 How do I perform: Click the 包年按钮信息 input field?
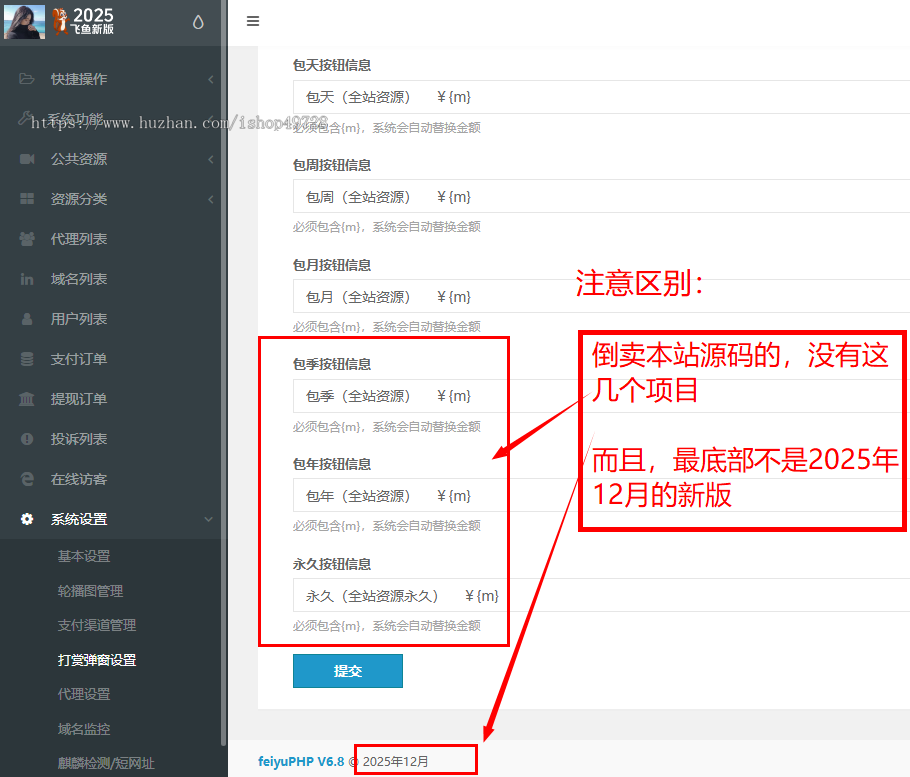pyautogui.click(x=601, y=496)
